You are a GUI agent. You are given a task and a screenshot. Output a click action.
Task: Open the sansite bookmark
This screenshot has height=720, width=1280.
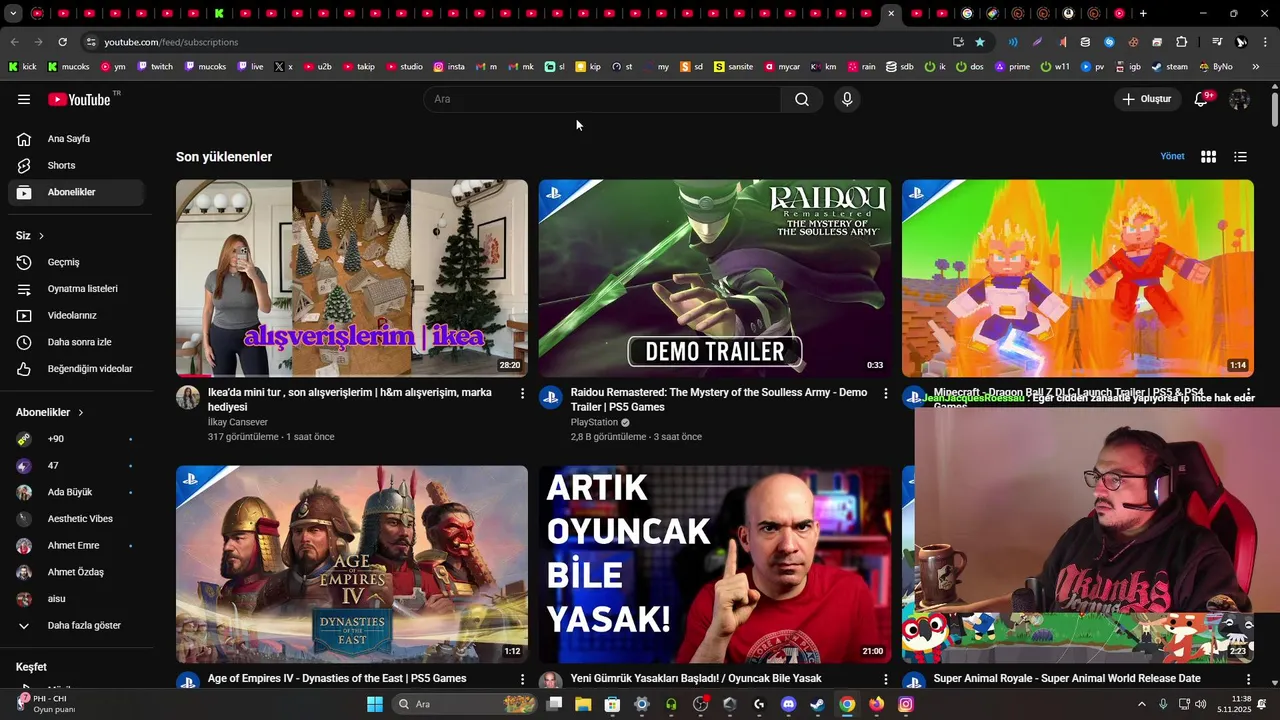pos(733,67)
